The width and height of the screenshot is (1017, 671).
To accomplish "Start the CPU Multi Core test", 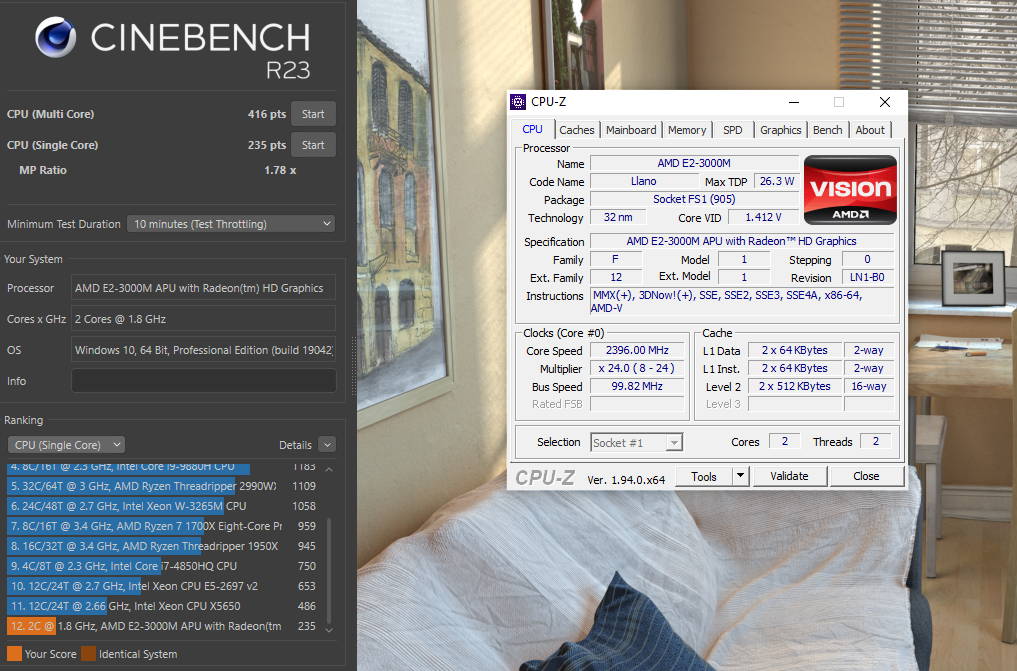I will click(x=313, y=114).
